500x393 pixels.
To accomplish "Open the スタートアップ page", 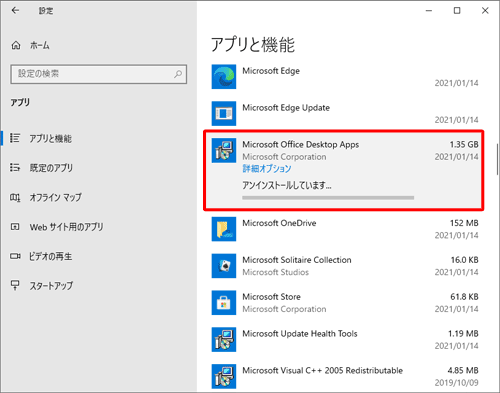I will [51, 286].
